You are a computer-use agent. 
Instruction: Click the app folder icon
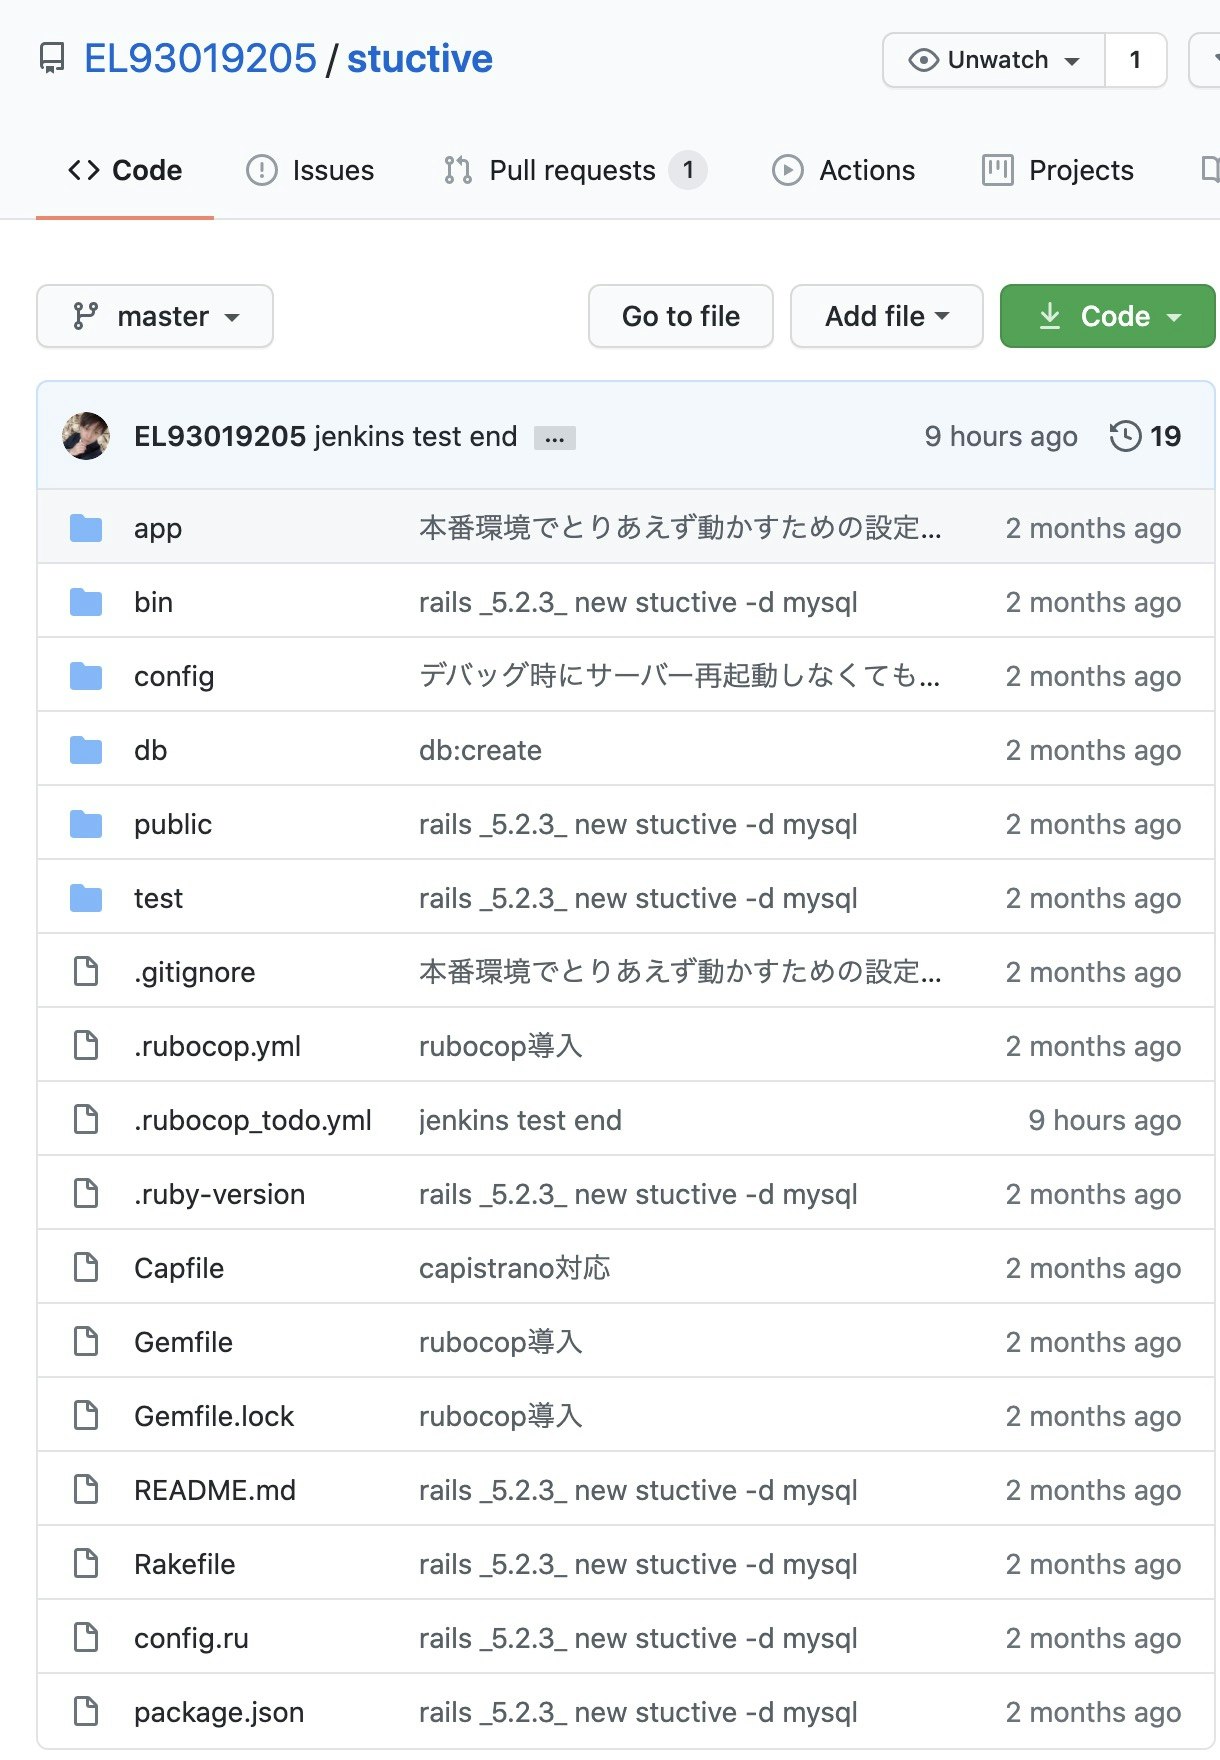pyautogui.click(x=86, y=528)
